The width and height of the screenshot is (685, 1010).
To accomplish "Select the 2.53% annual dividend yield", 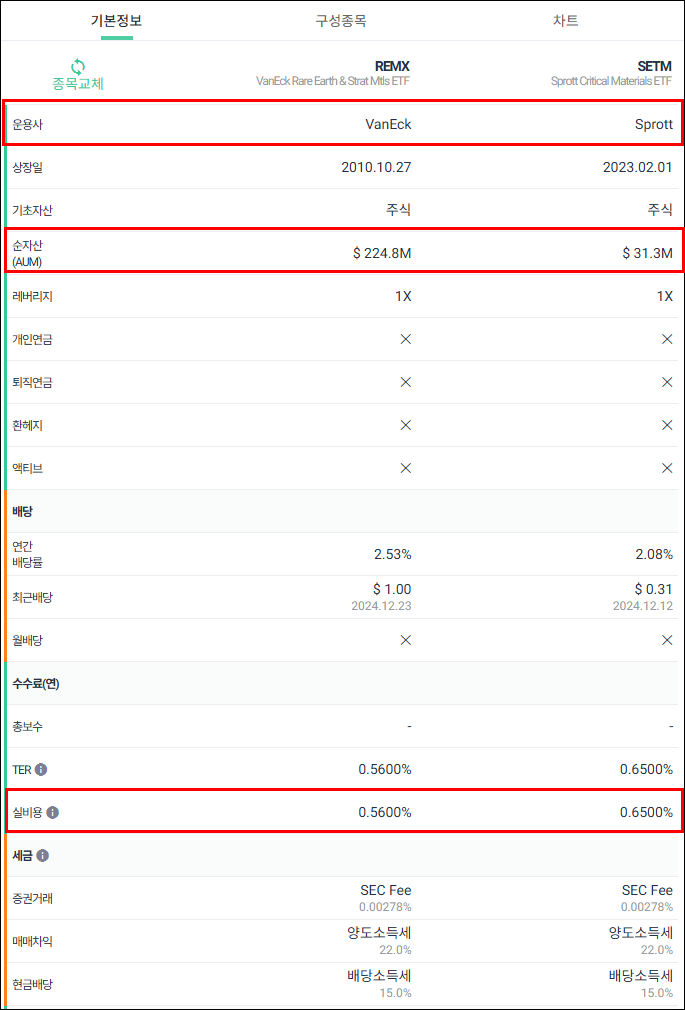I will tap(392, 554).
